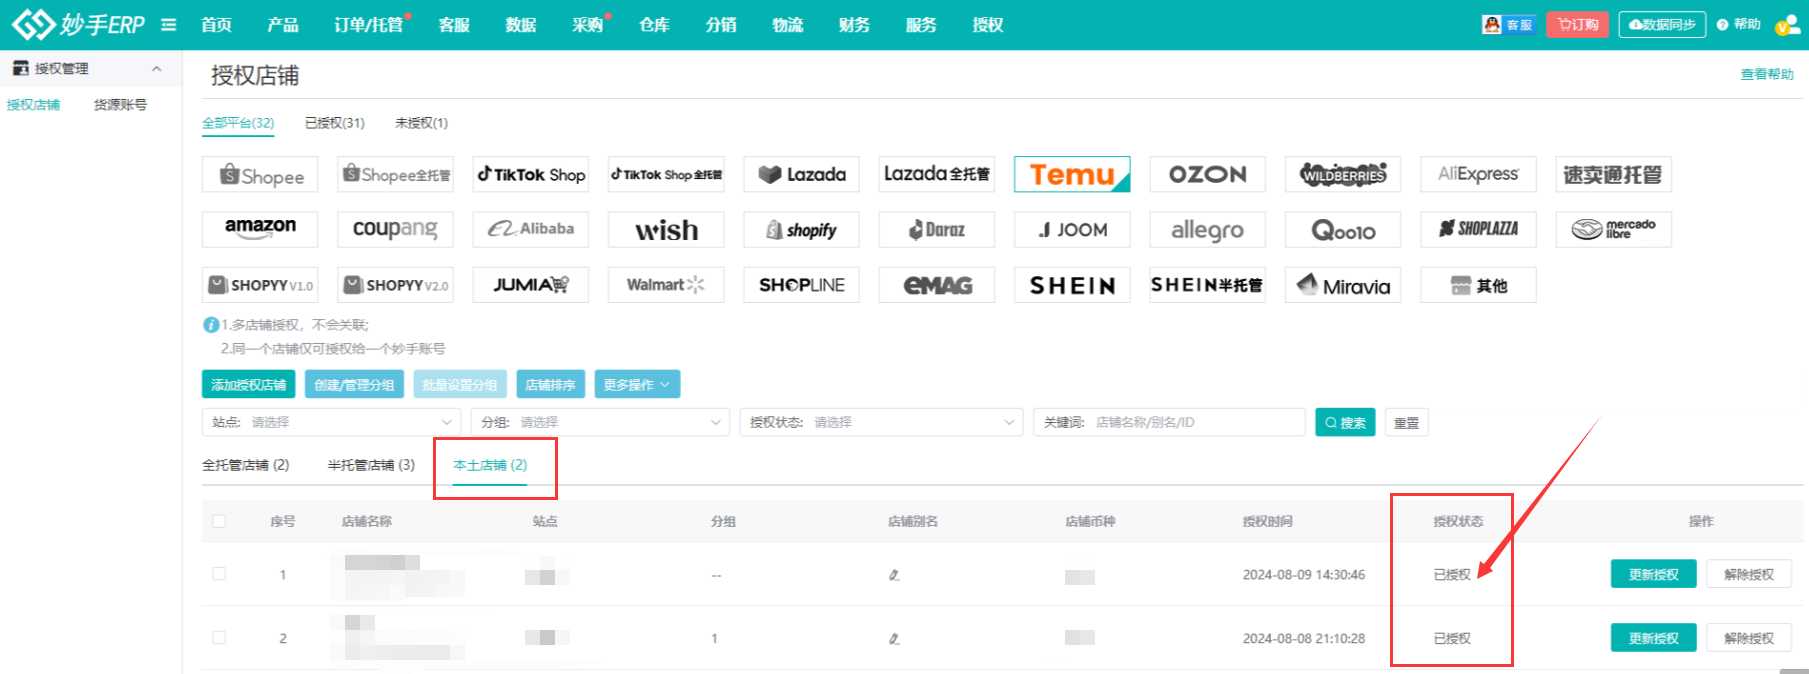Select the Shopee全托管 platform logo
The image size is (1809, 674).
click(395, 175)
